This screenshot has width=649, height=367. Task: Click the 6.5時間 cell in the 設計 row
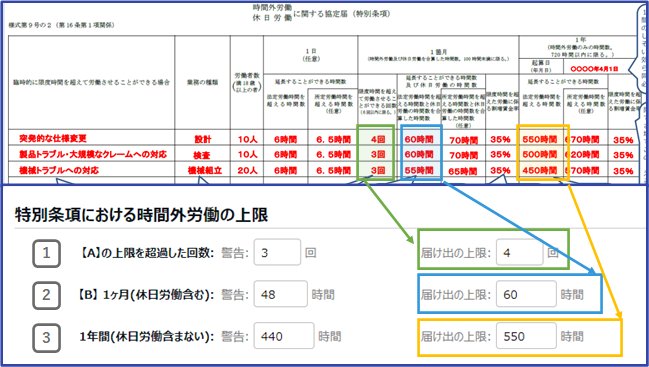click(x=333, y=139)
